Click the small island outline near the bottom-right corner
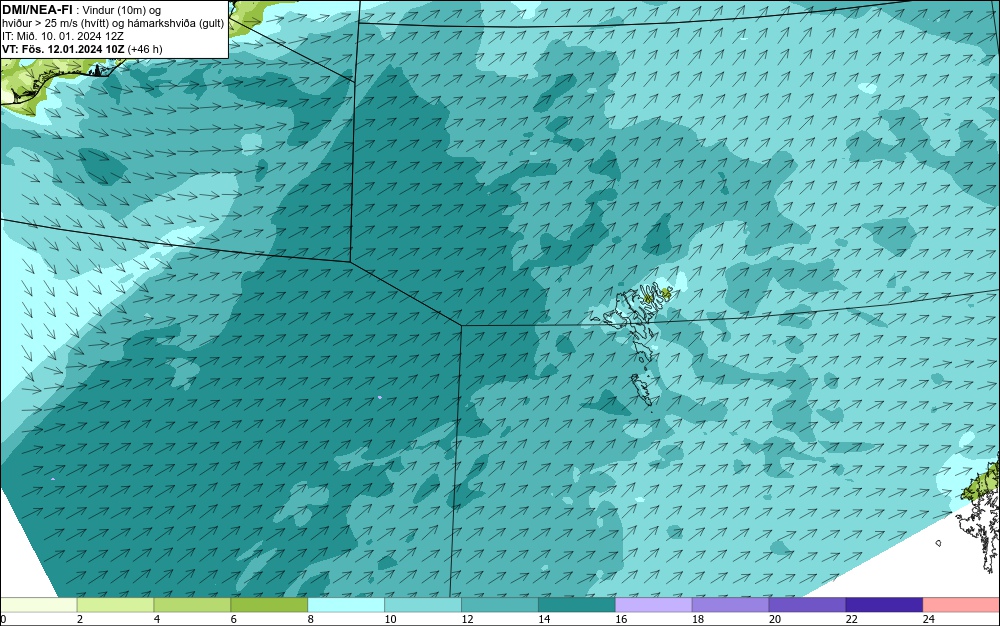Viewport: 1000px width, 626px height. click(938, 543)
